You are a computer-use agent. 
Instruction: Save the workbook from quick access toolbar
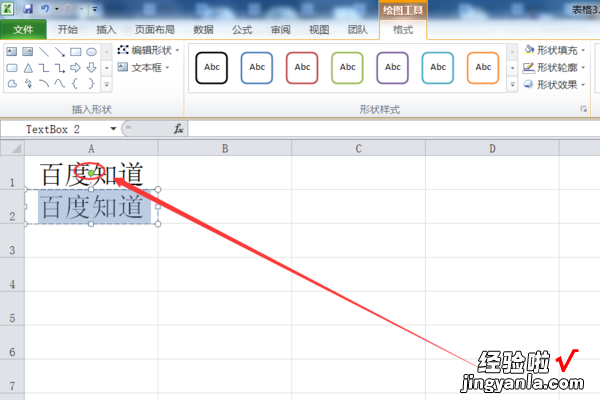click(x=28, y=8)
